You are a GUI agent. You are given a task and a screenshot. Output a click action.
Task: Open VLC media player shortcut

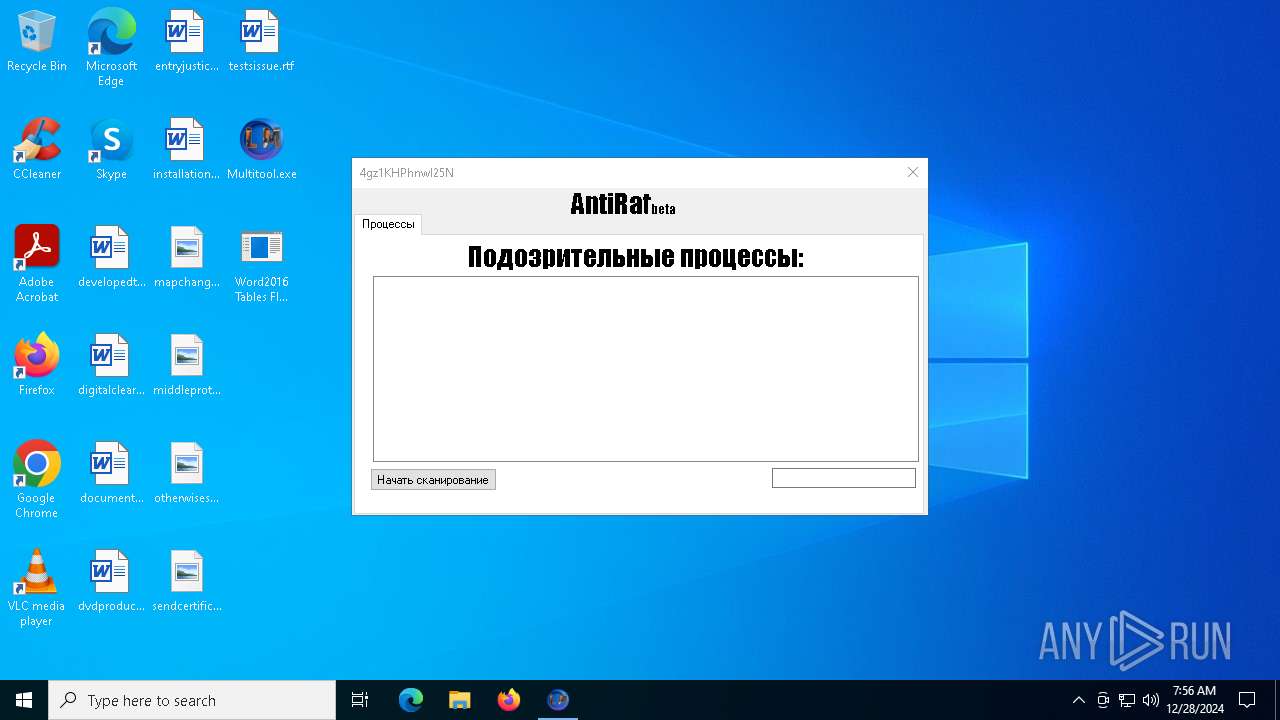click(37, 588)
